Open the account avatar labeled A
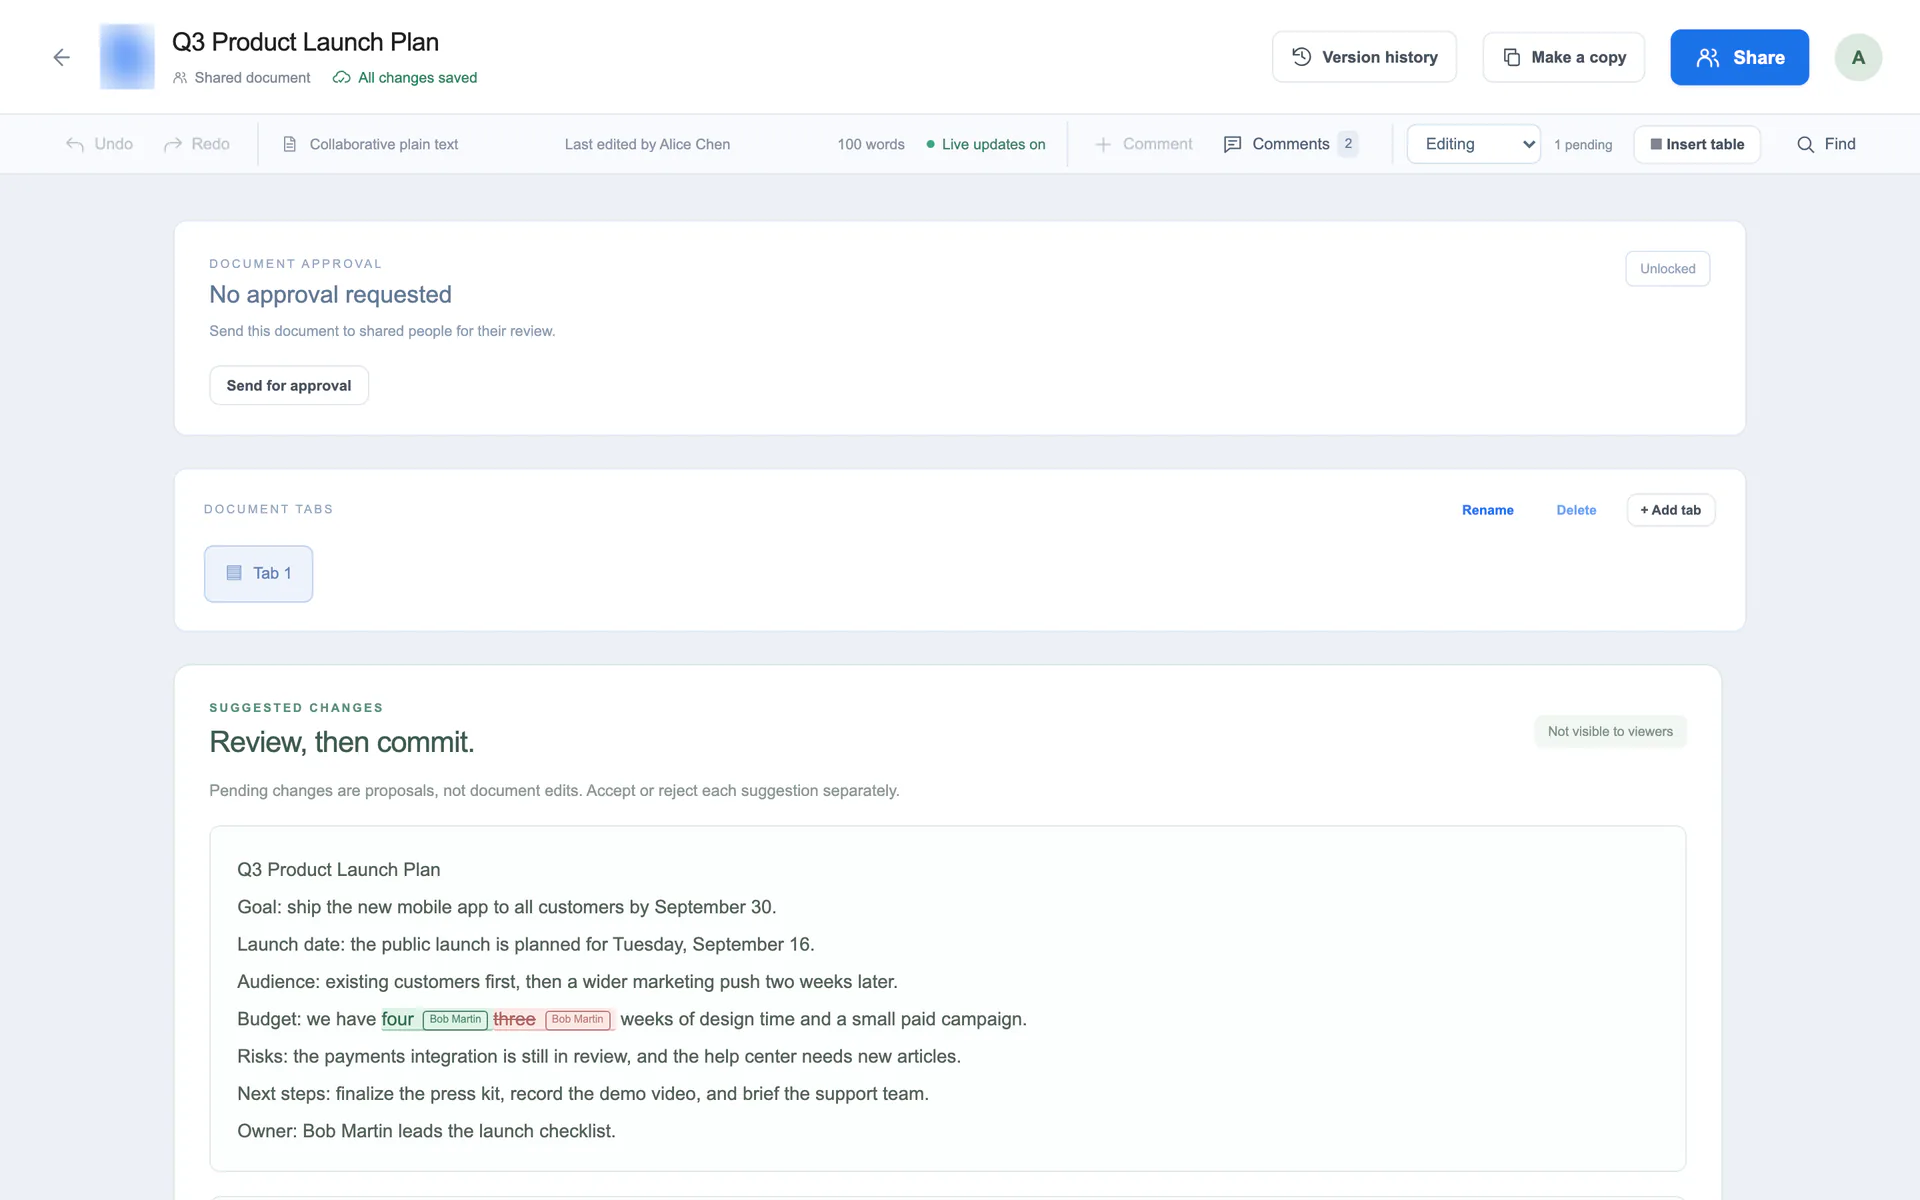This screenshot has height=1200, width=1920. [1858, 57]
